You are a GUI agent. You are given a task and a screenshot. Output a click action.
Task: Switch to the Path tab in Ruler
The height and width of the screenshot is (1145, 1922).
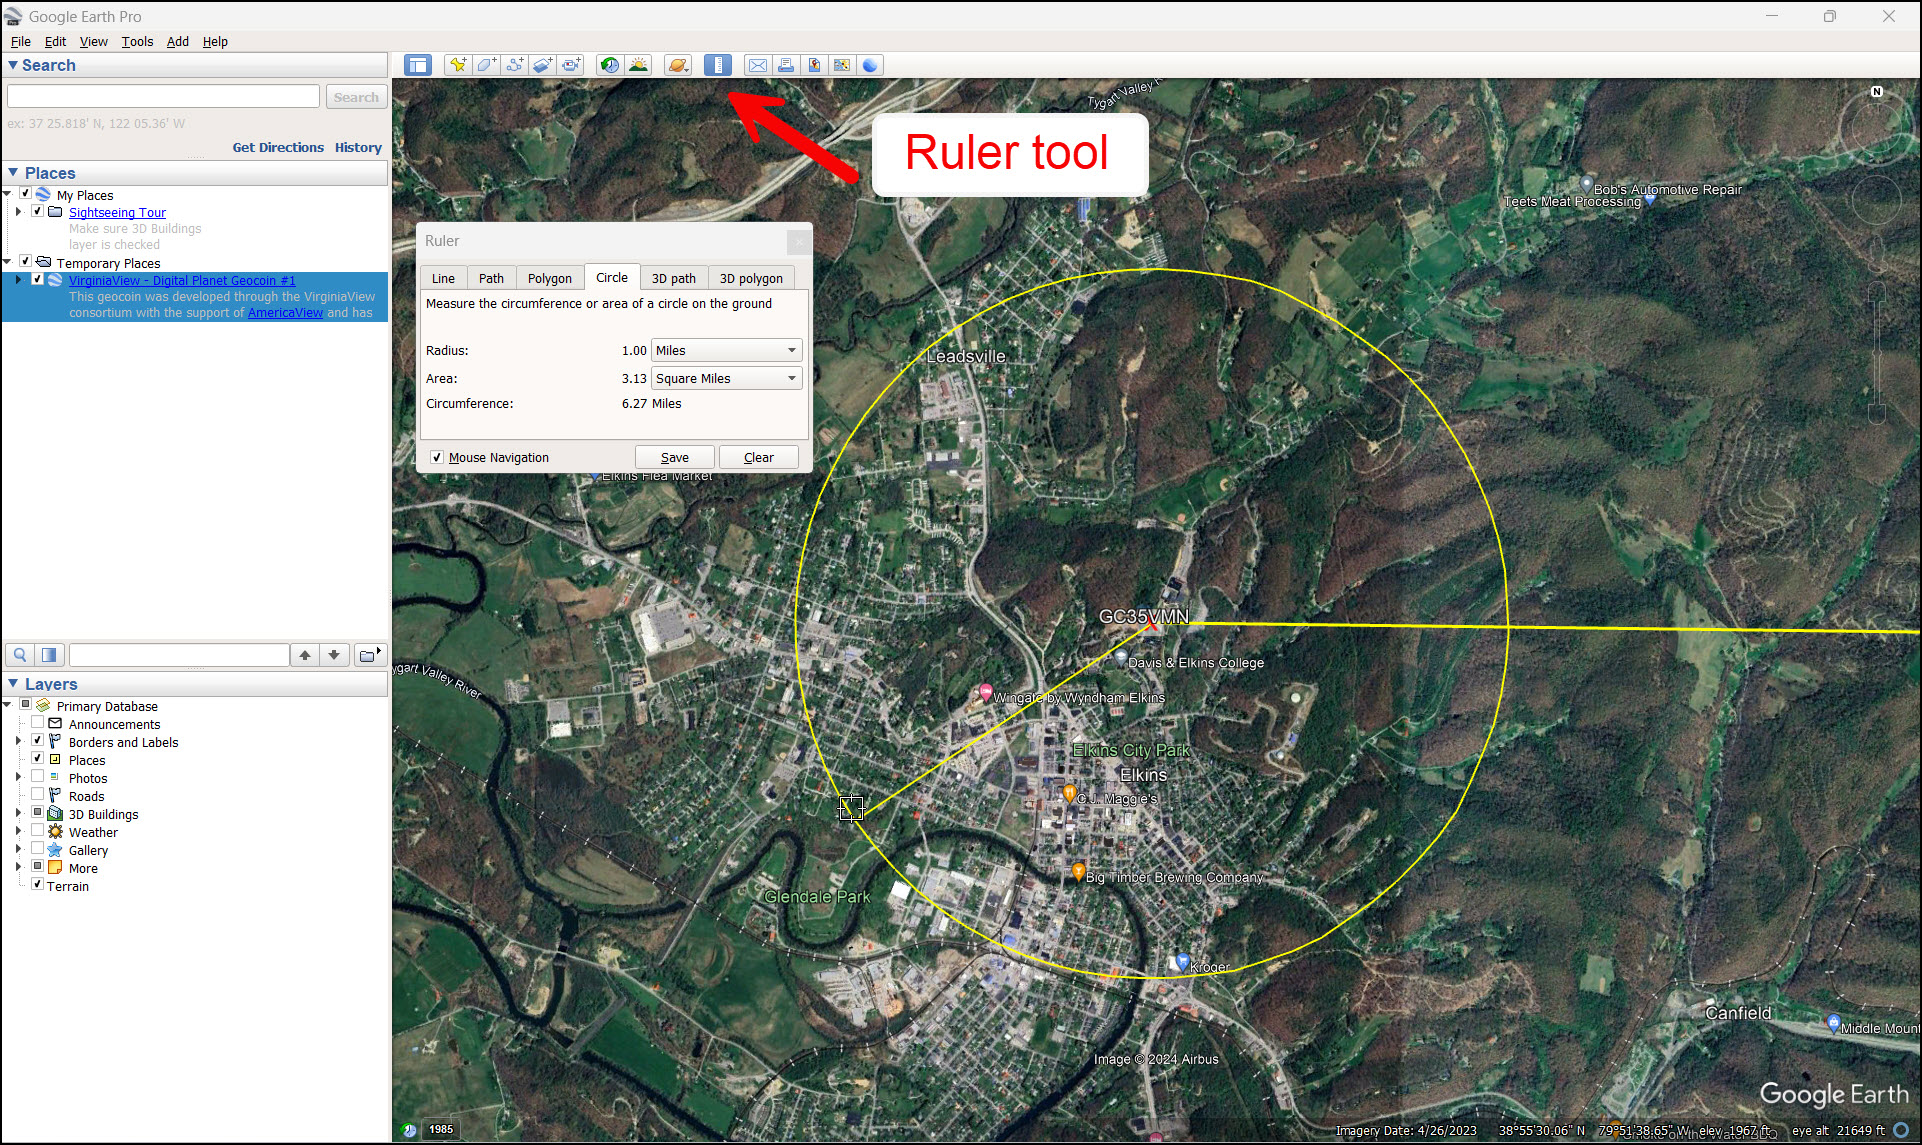[491, 278]
